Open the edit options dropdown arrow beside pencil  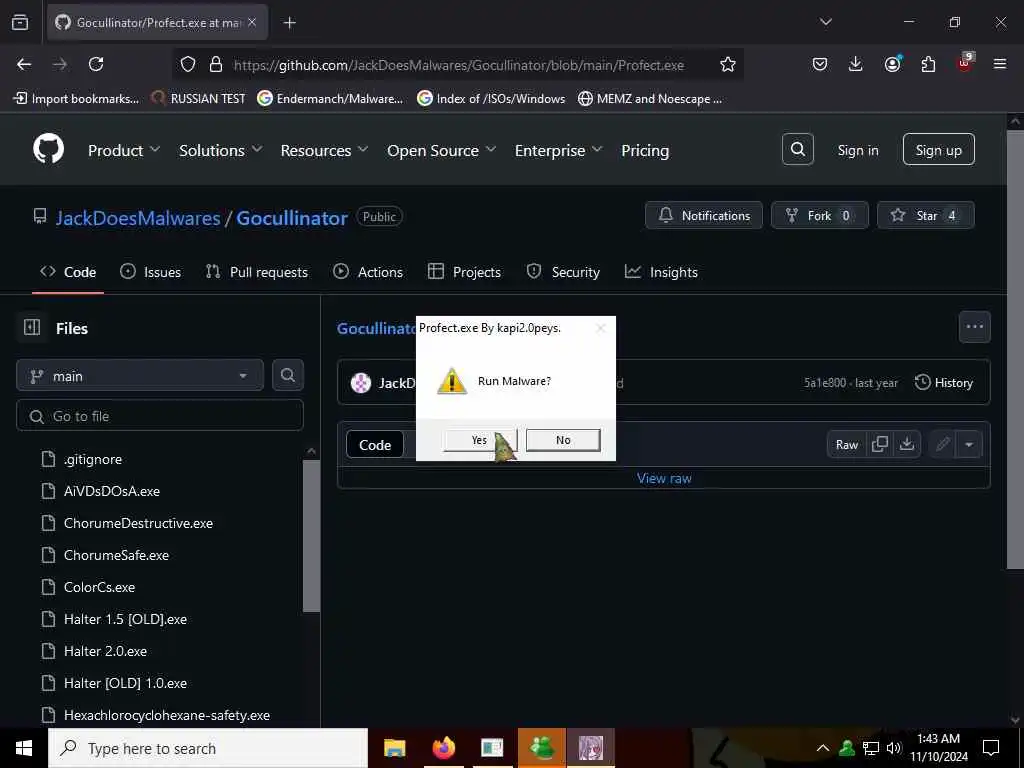[x=969, y=444]
